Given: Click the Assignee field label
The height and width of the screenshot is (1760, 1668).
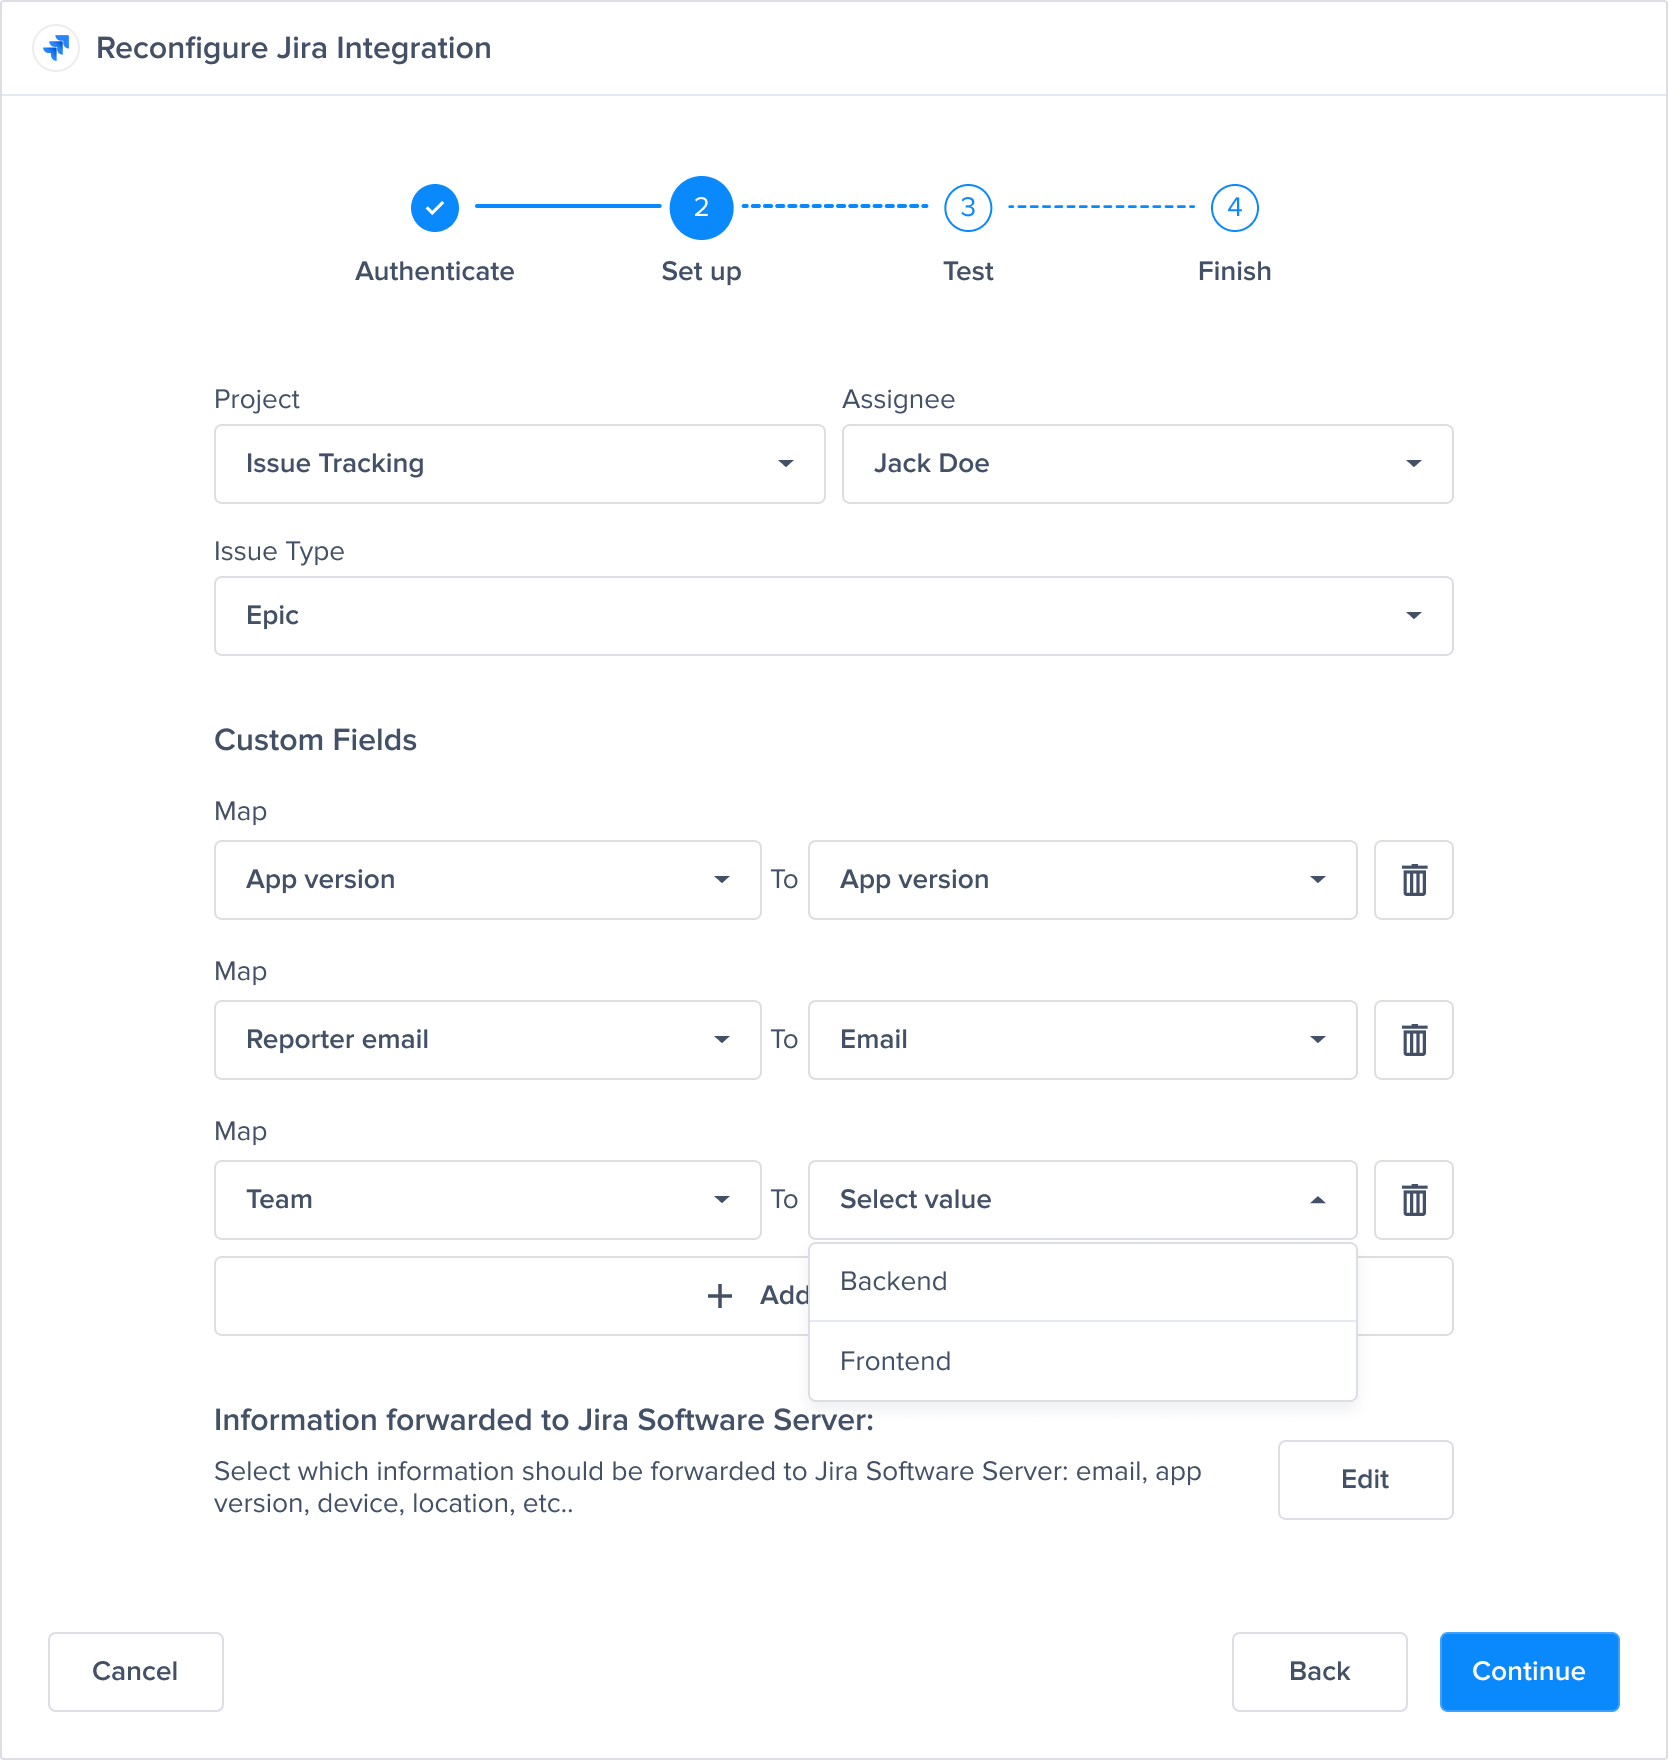Looking at the screenshot, I should pos(899,400).
